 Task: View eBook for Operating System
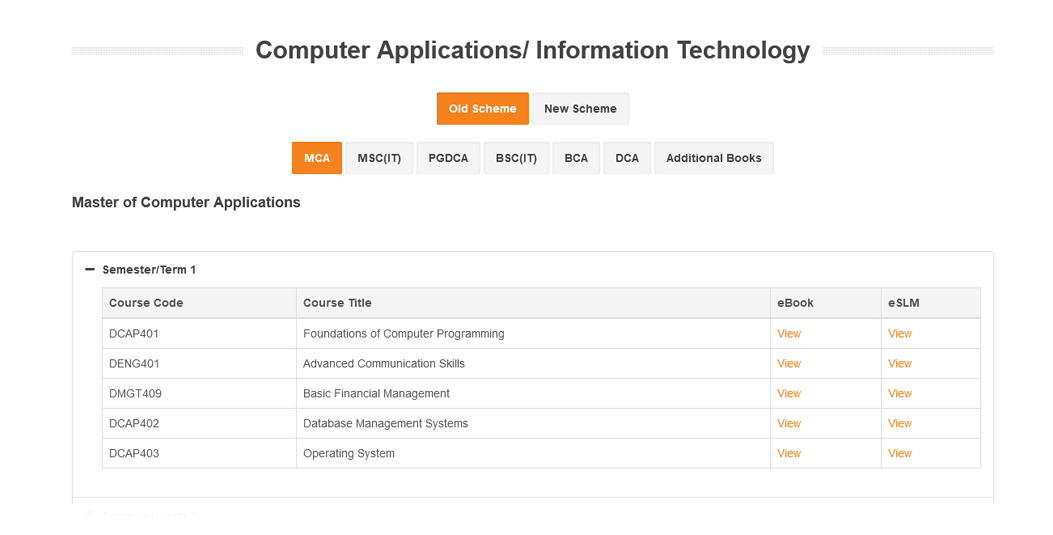pos(788,454)
